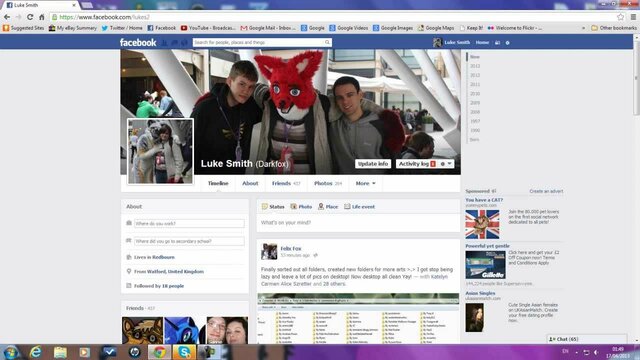Open friend requests icon in Facebook bar
Viewport: 640px width, 360px height.
coord(164,42)
